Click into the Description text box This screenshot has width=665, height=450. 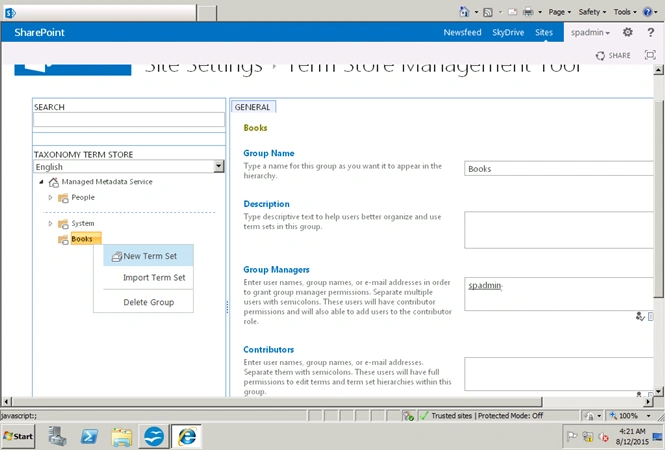point(559,230)
